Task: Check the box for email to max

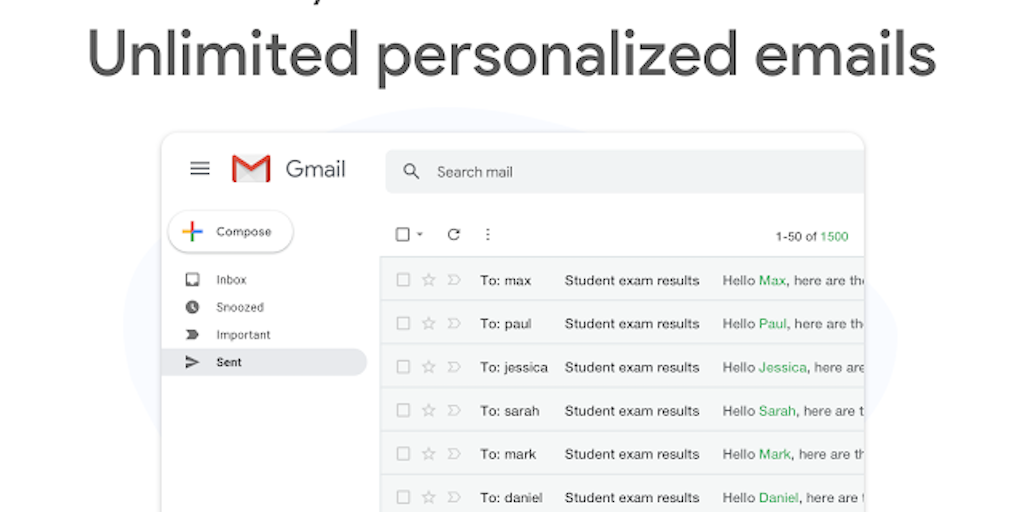Action: [403, 280]
